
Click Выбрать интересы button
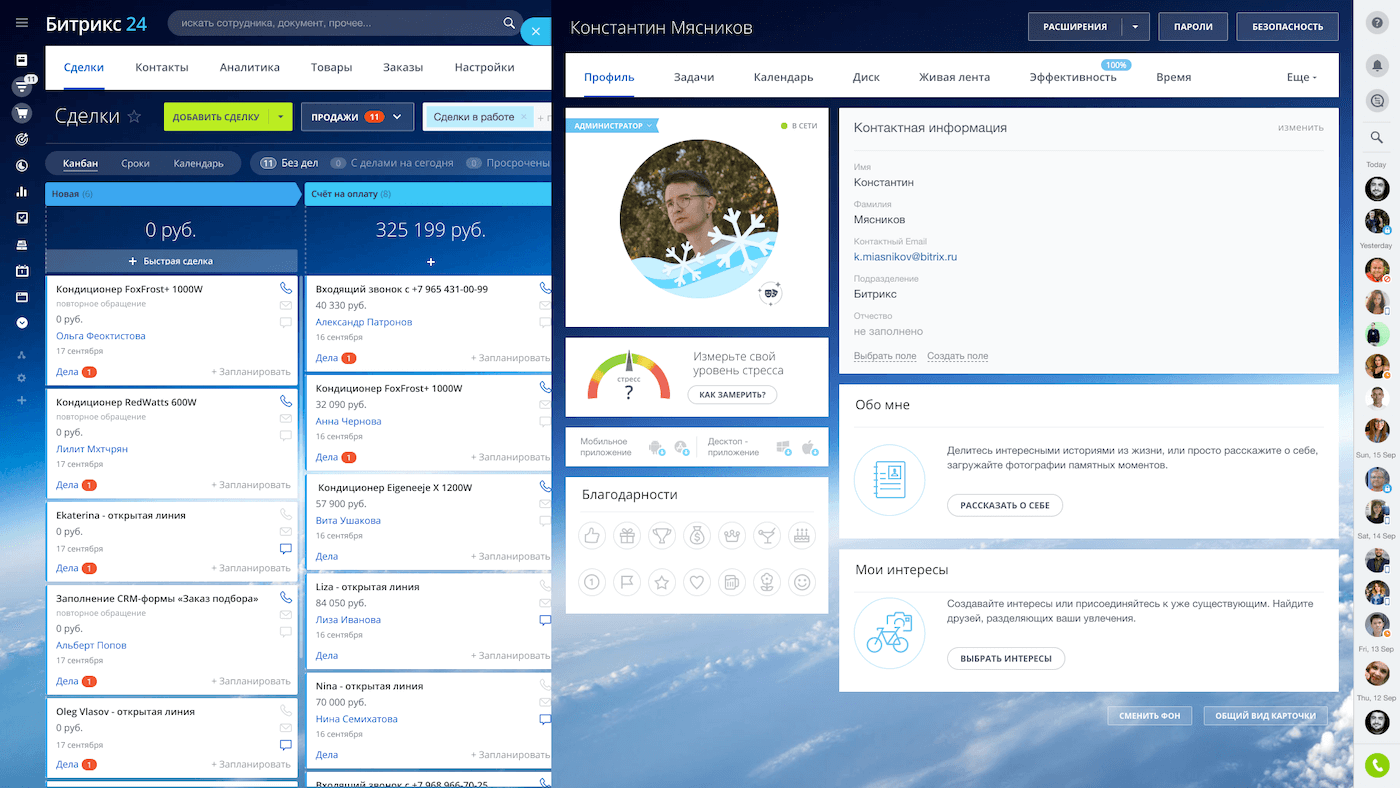tap(1006, 658)
